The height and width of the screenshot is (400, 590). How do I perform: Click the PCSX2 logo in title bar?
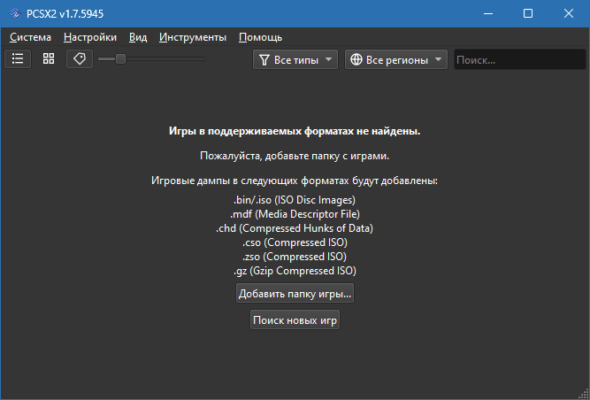[15, 14]
